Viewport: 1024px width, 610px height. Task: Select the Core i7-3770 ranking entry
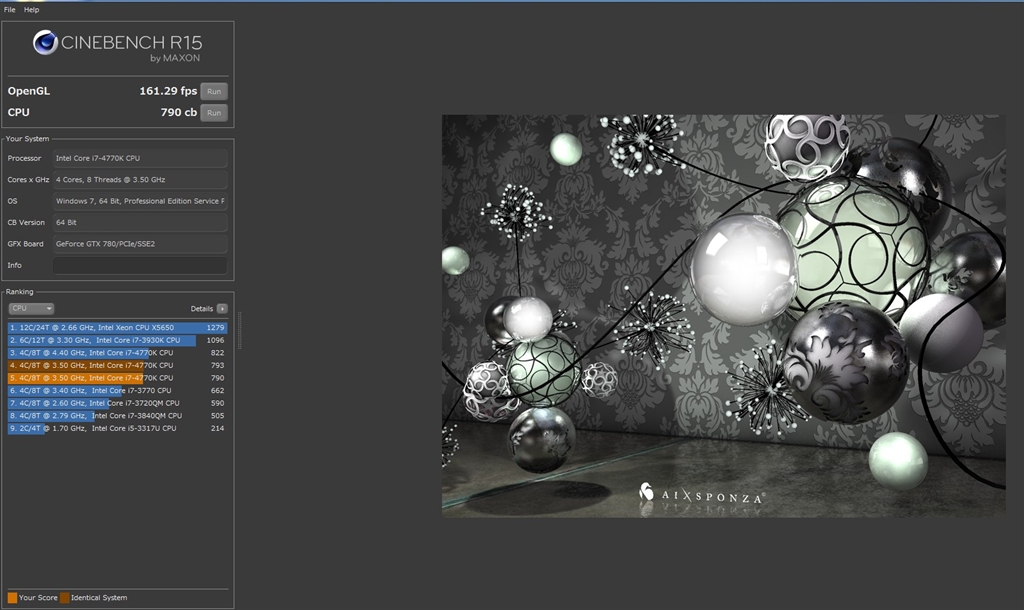pyautogui.click(x=118, y=391)
